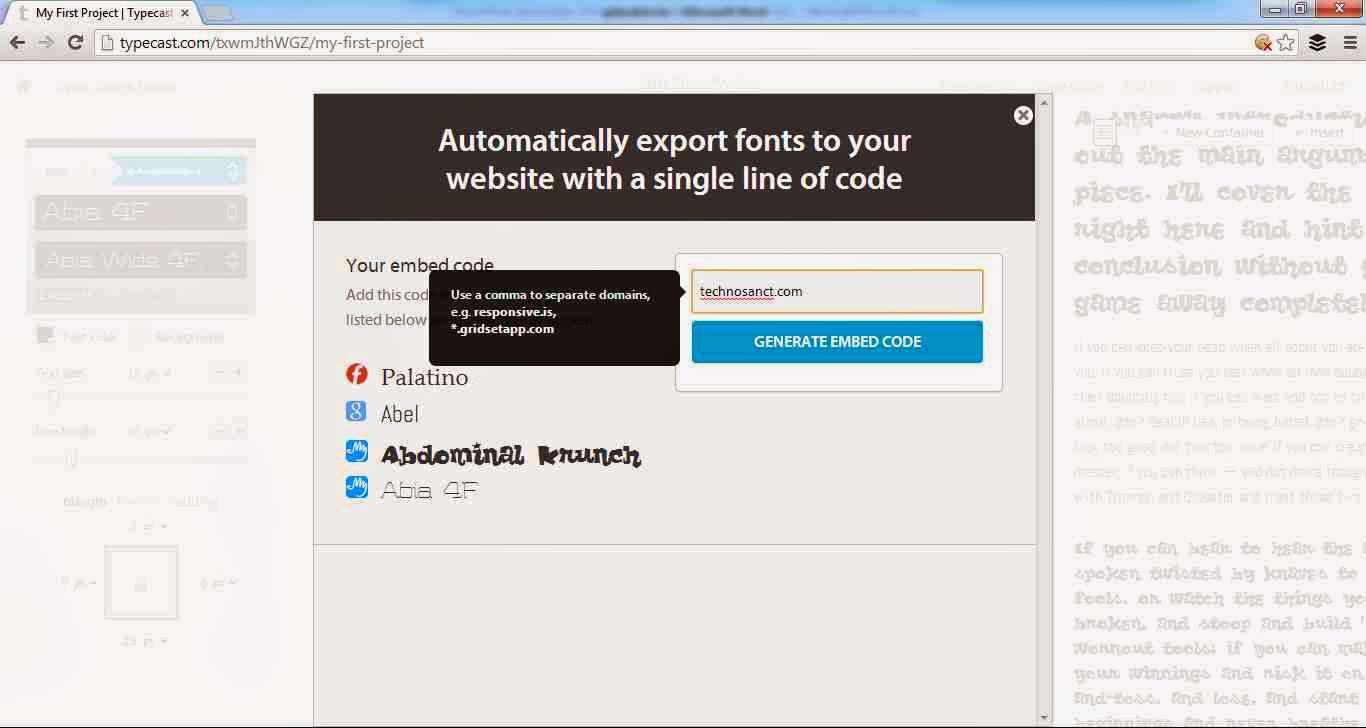Click the comma separate domains tooltip
Viewport: 1366px width, 728px height.
tap(554, 317)
